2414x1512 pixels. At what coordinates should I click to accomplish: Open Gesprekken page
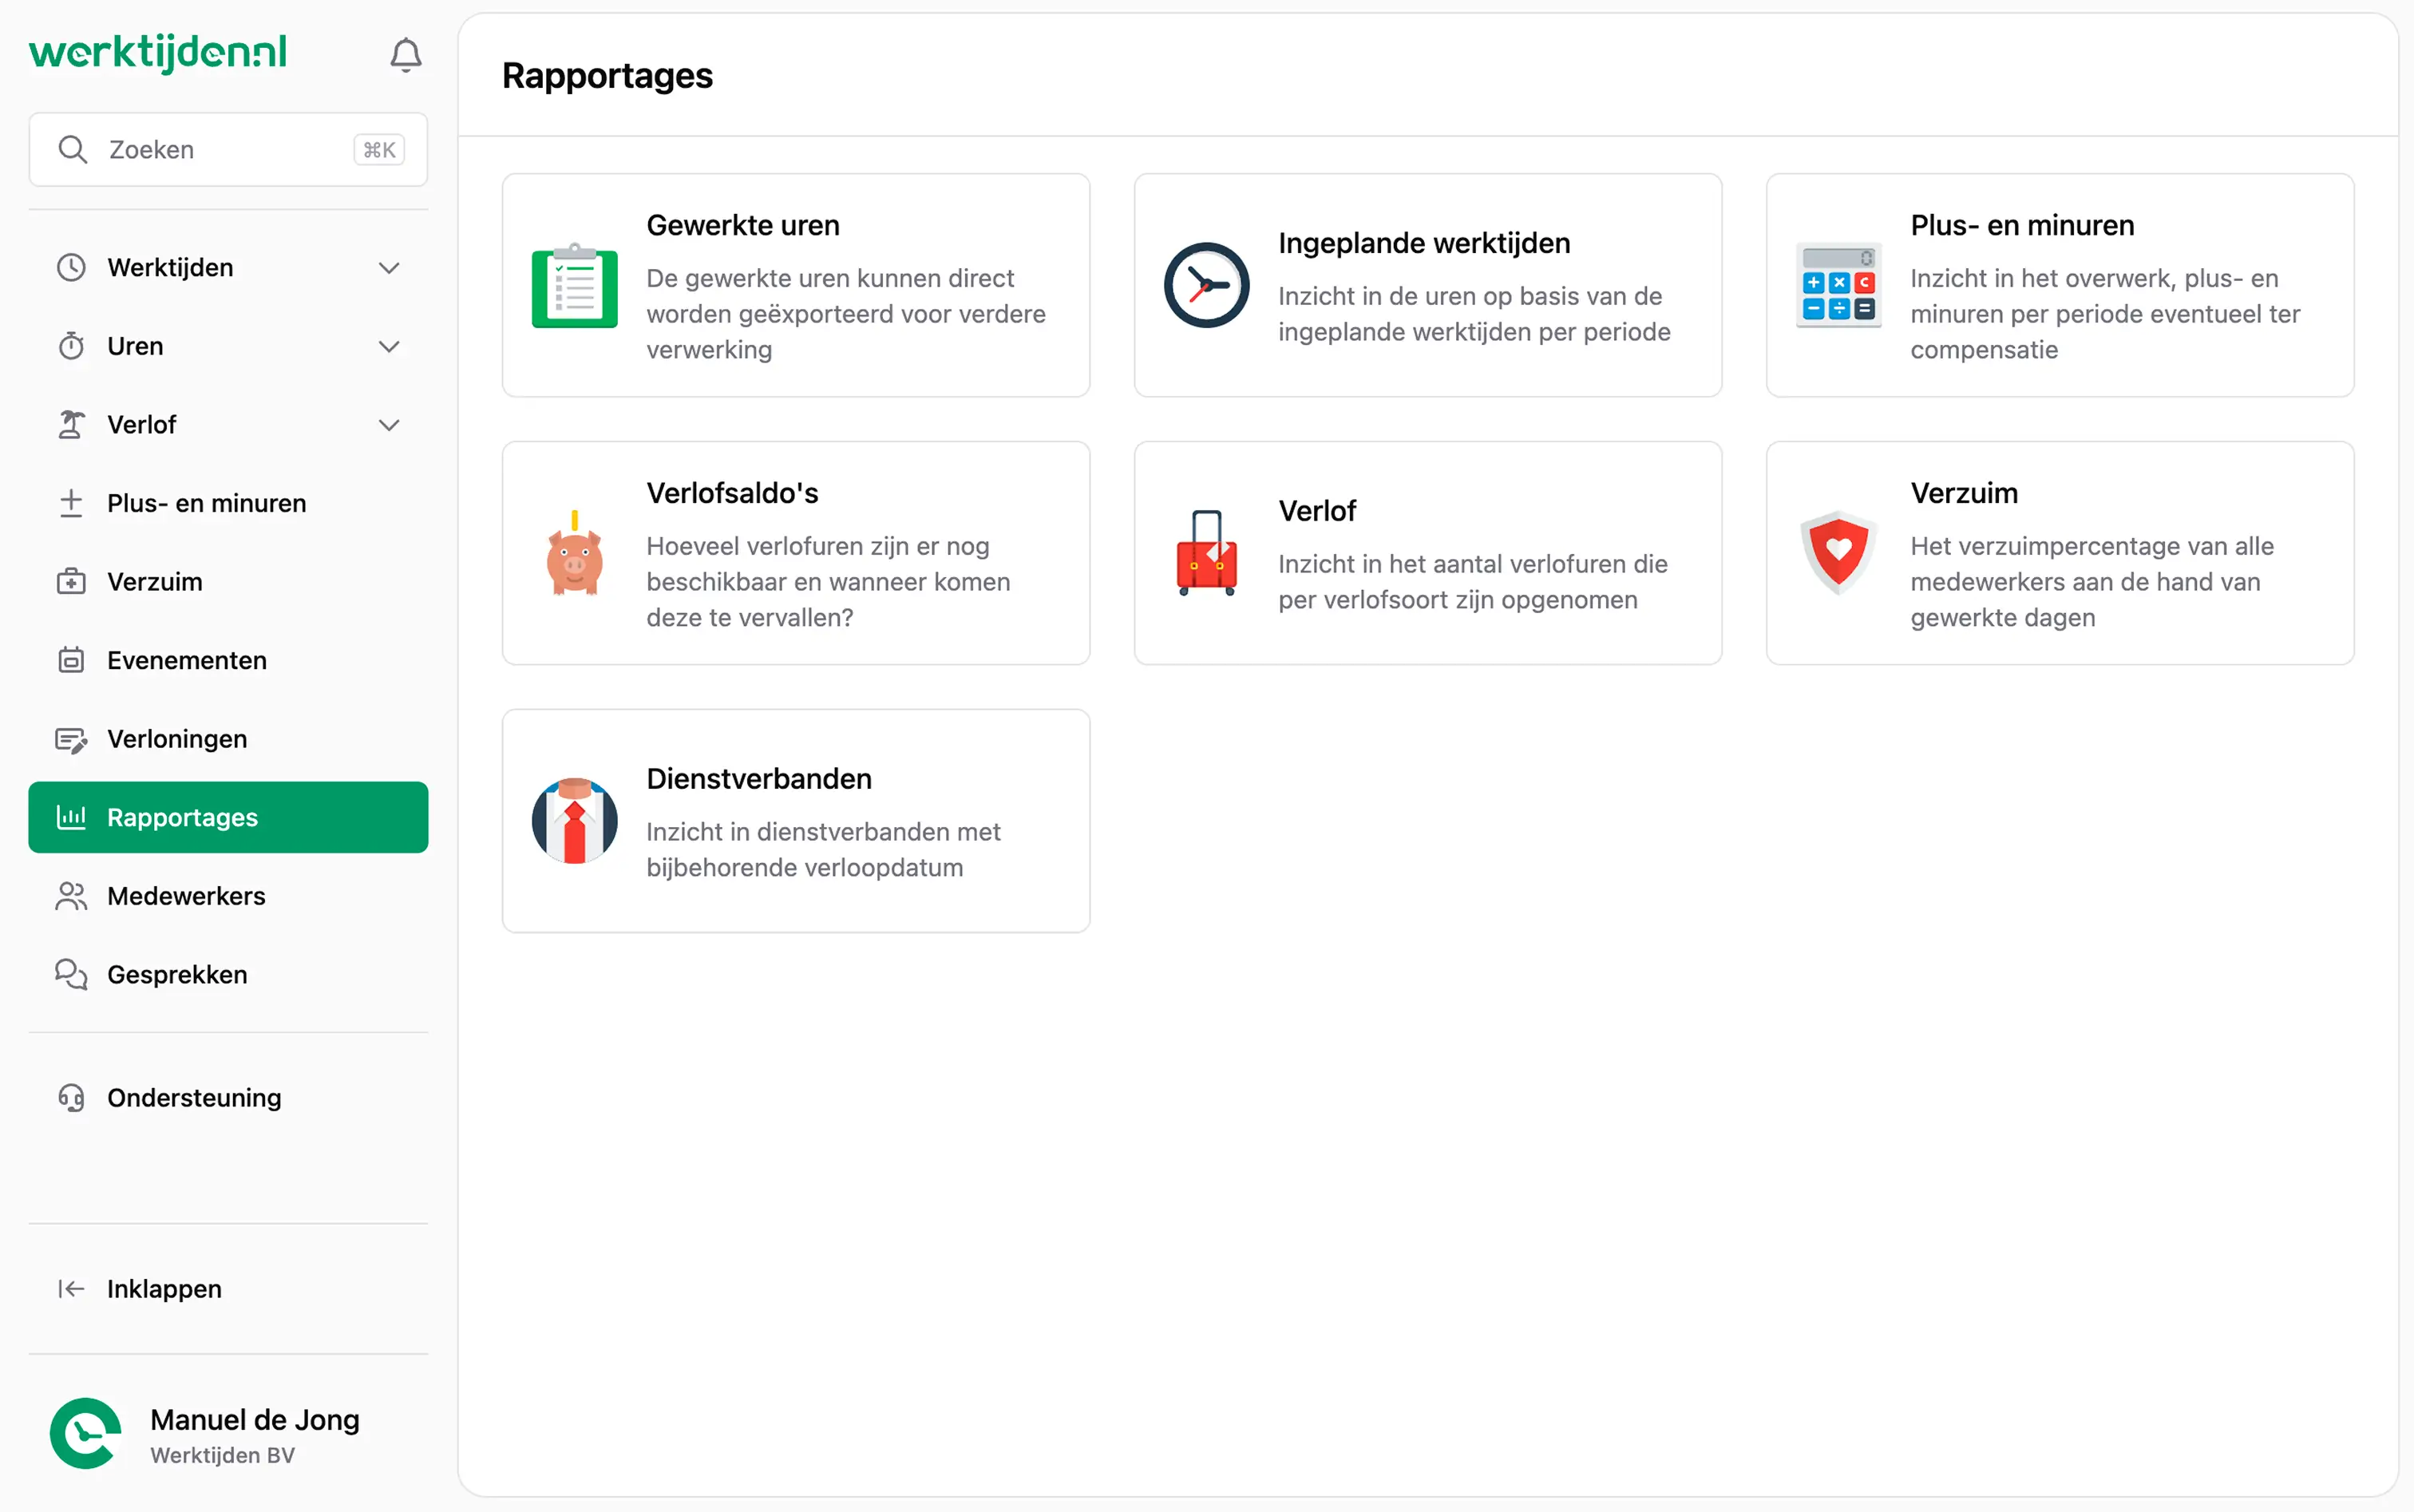[228, 974]
